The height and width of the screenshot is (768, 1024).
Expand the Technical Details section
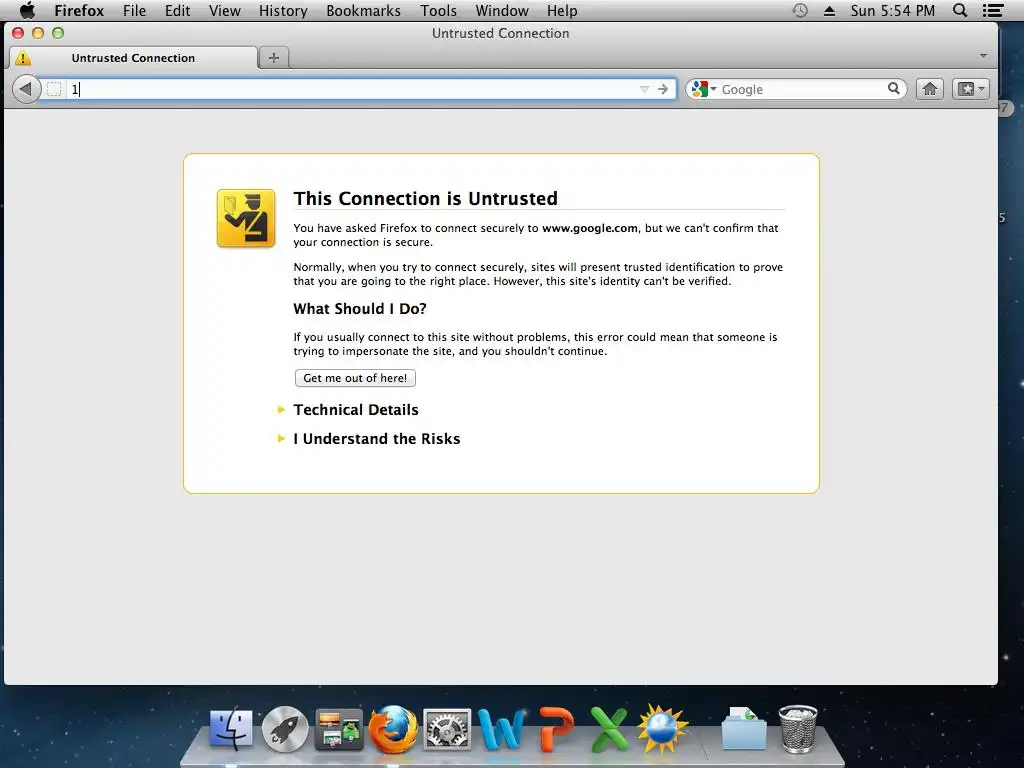(356, 409)
